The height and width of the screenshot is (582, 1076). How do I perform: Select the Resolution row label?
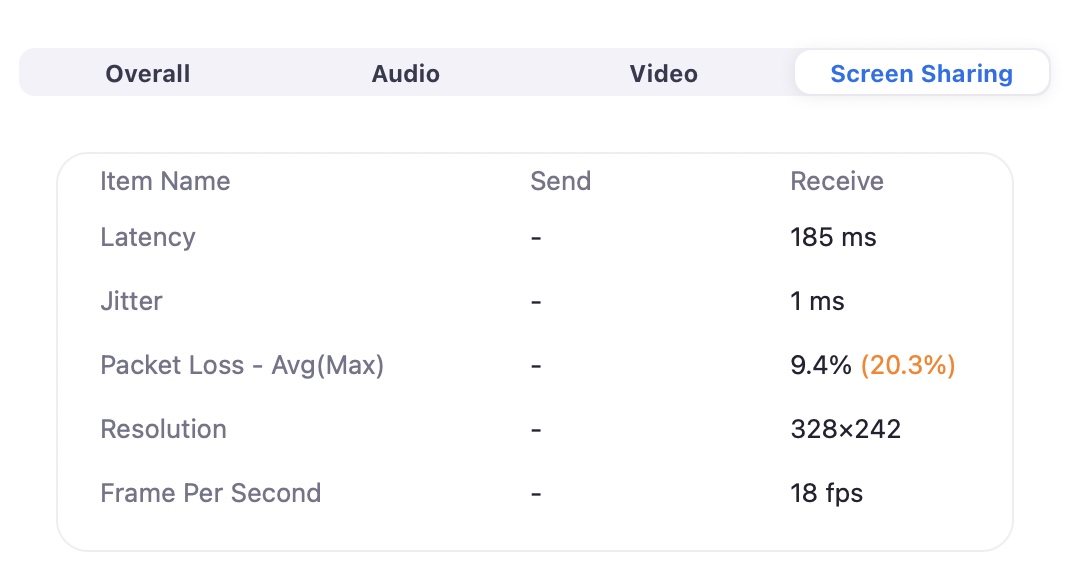click(163, 429)
